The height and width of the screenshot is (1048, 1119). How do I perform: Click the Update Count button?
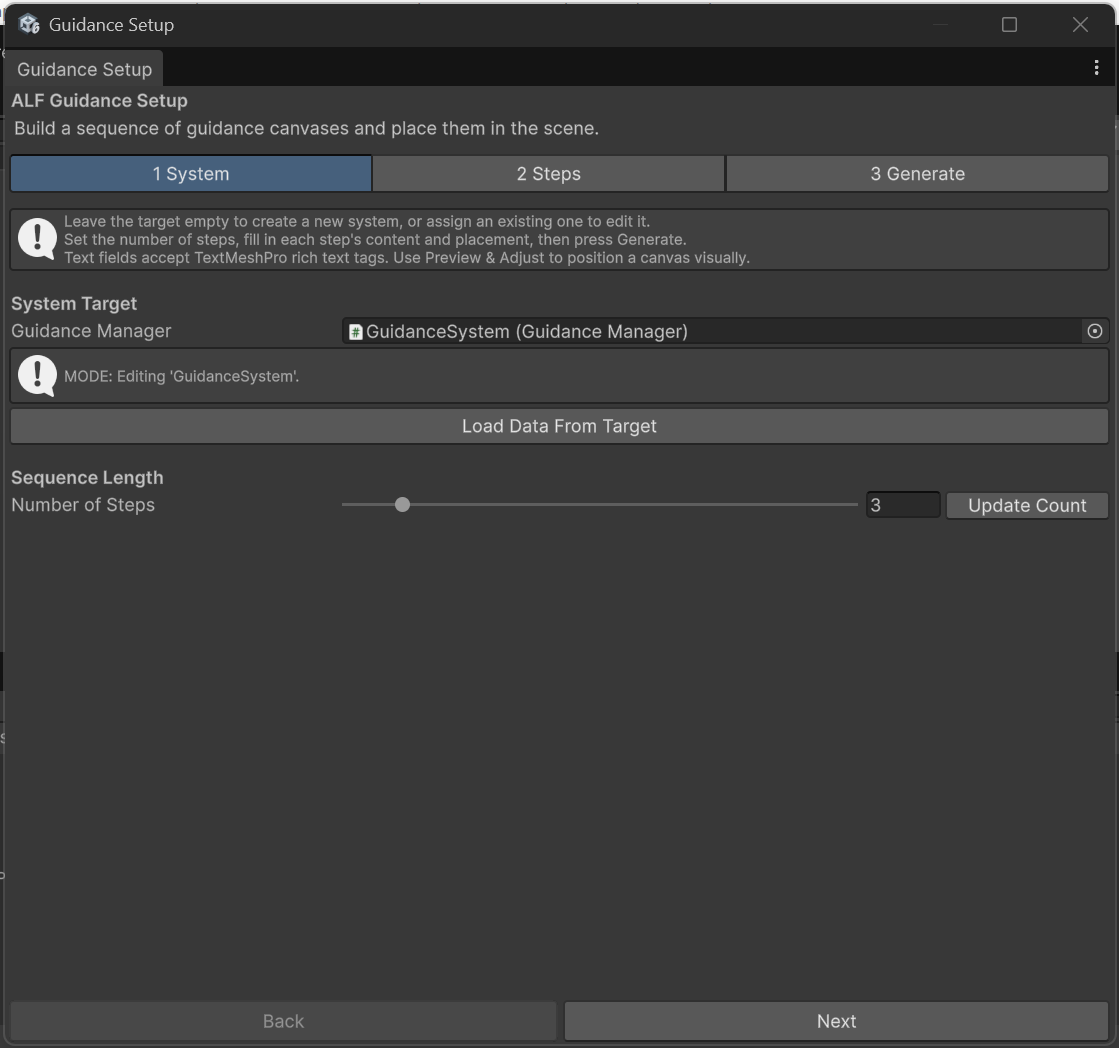(1027, 505)
